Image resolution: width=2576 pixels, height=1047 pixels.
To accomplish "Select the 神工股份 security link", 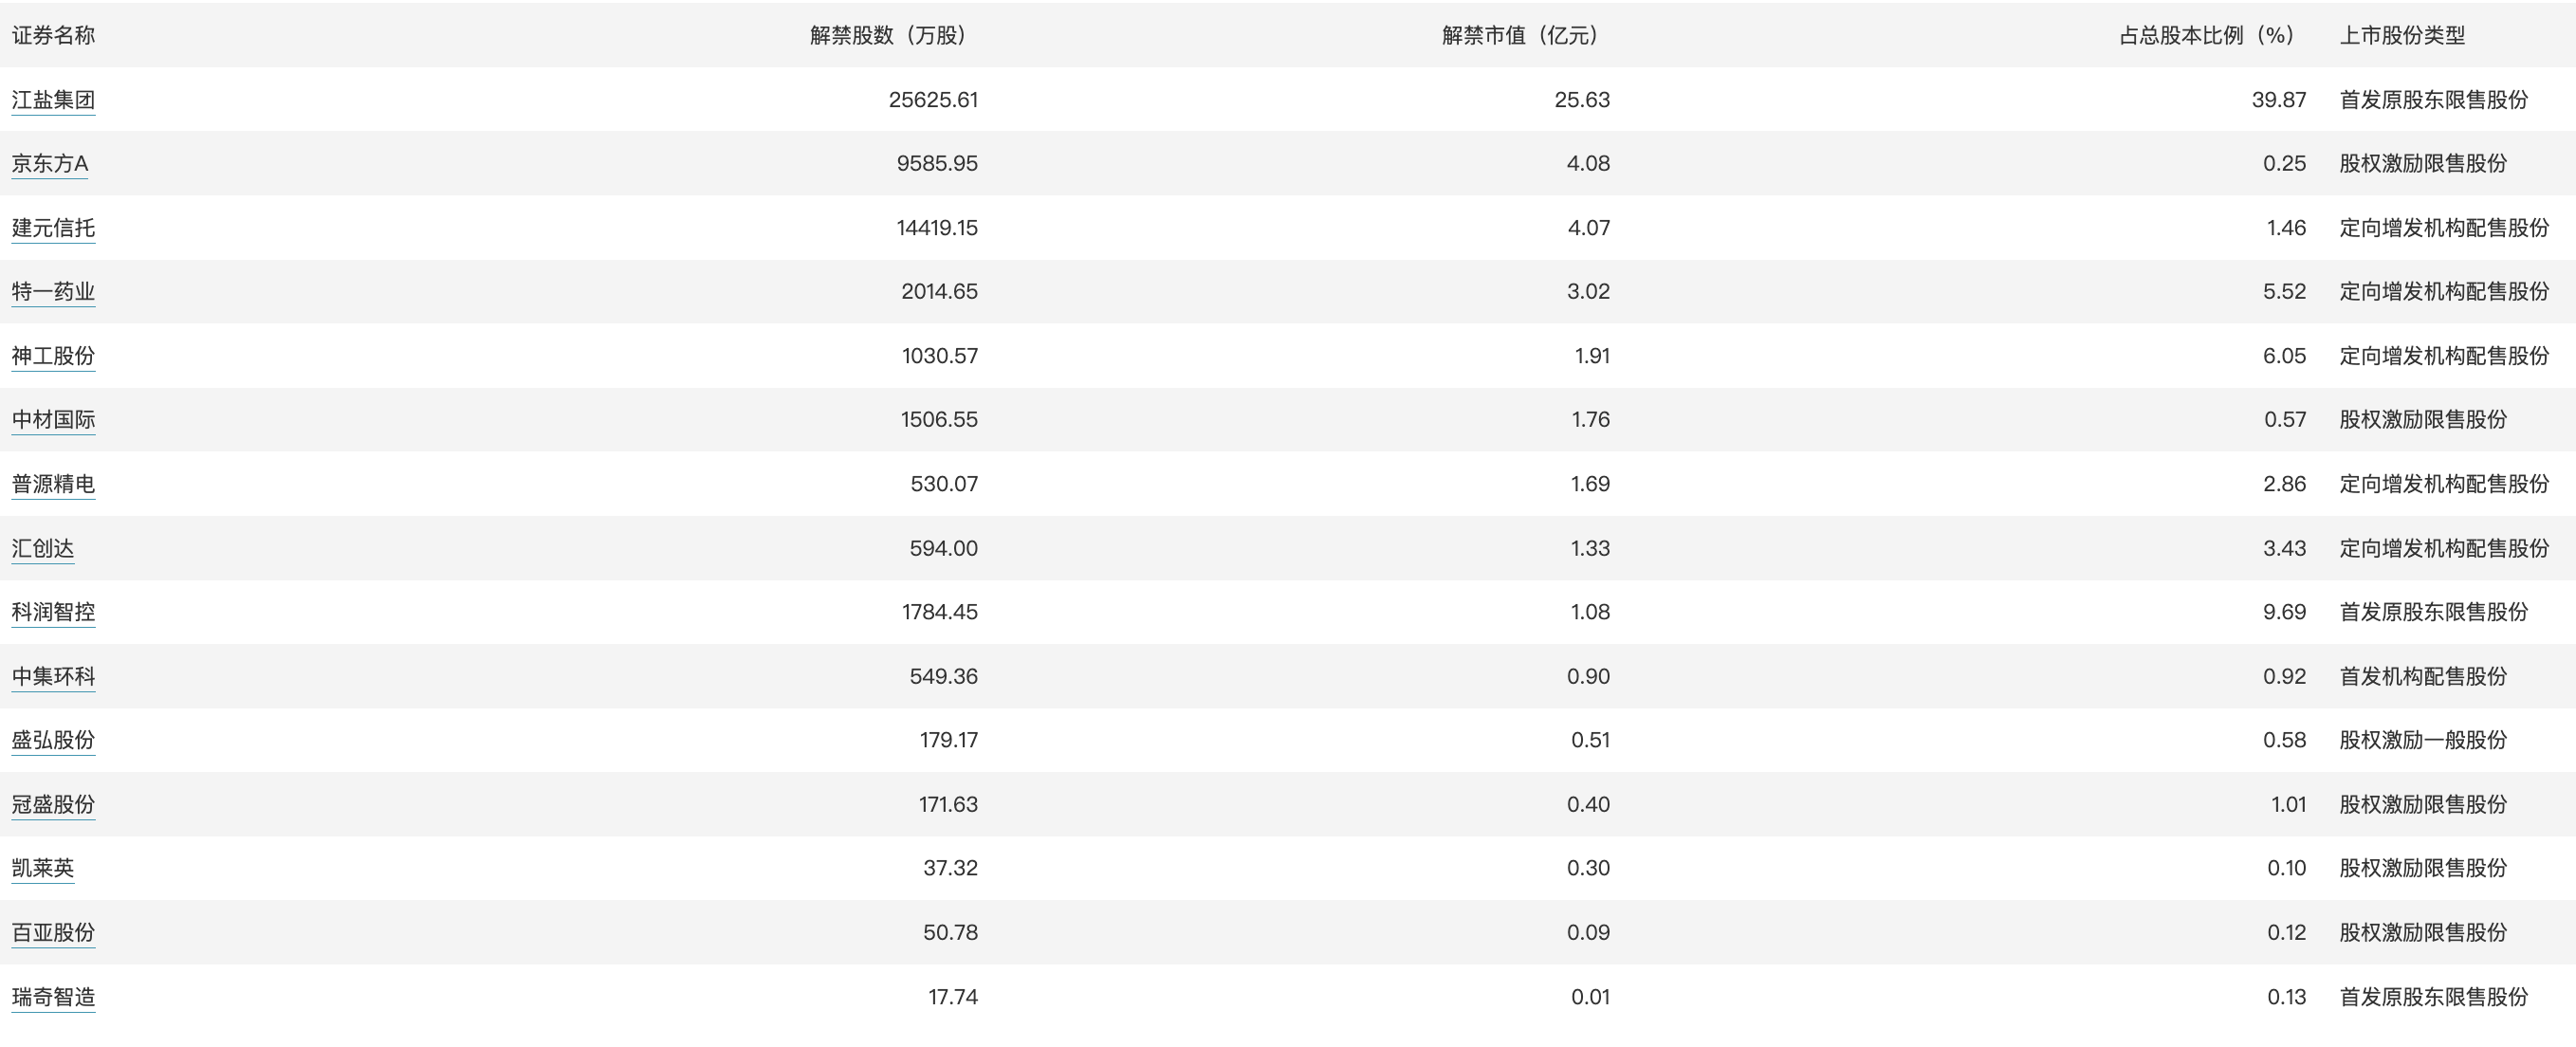I will (53, 356).
